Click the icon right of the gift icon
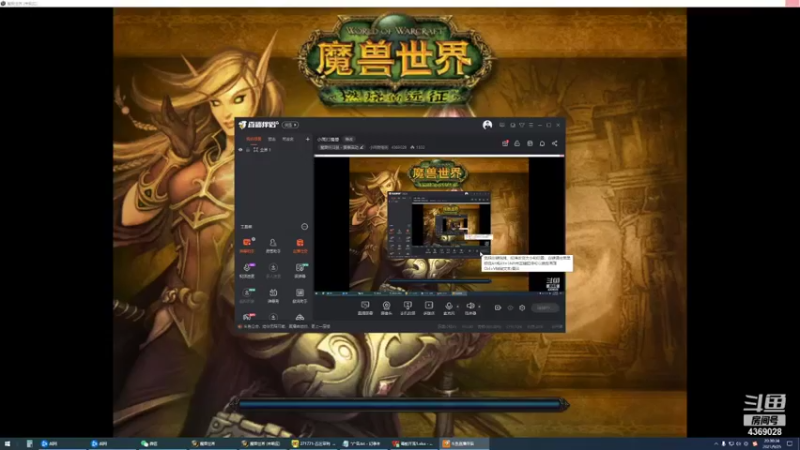The image size is (800, 450). (x=517, y=143)
